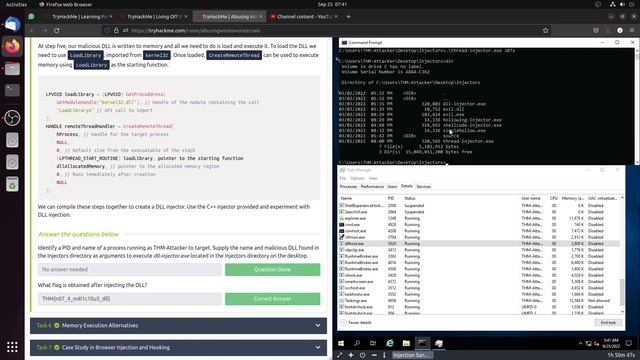Open Task Manager Users tab
Screen dimensions: 640x360
click(392, 187)
